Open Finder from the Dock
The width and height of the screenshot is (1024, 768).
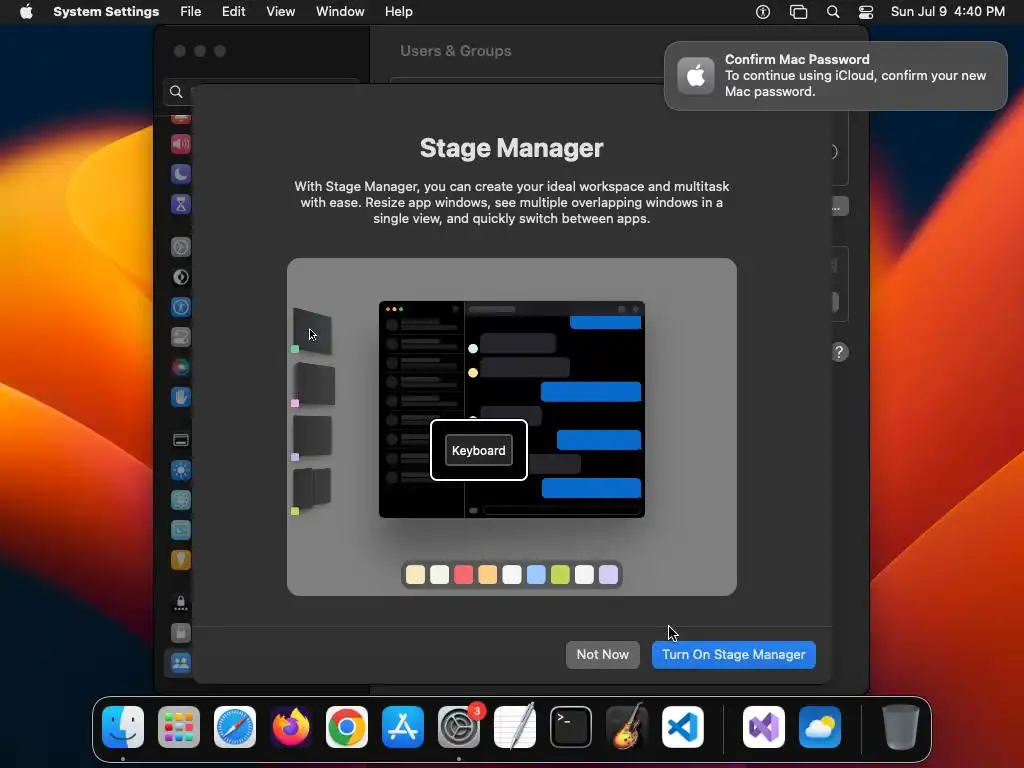click(x=123, y=727)
